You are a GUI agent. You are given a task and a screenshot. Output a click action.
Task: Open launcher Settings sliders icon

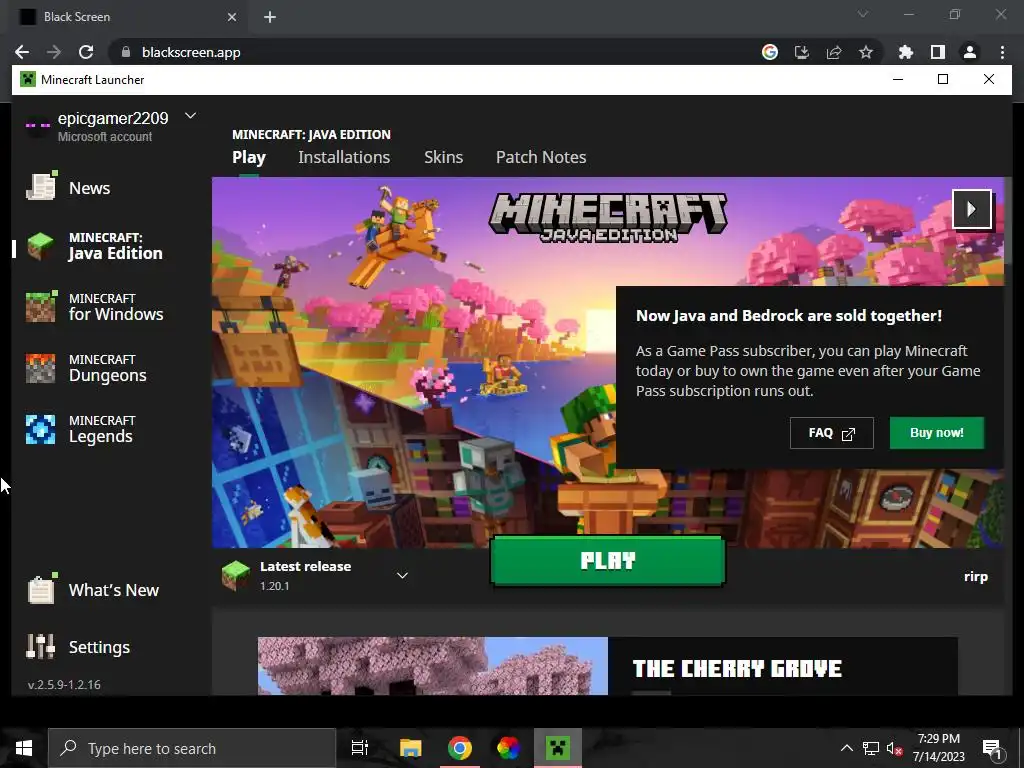pyautogui.click(x=40, y=647)
